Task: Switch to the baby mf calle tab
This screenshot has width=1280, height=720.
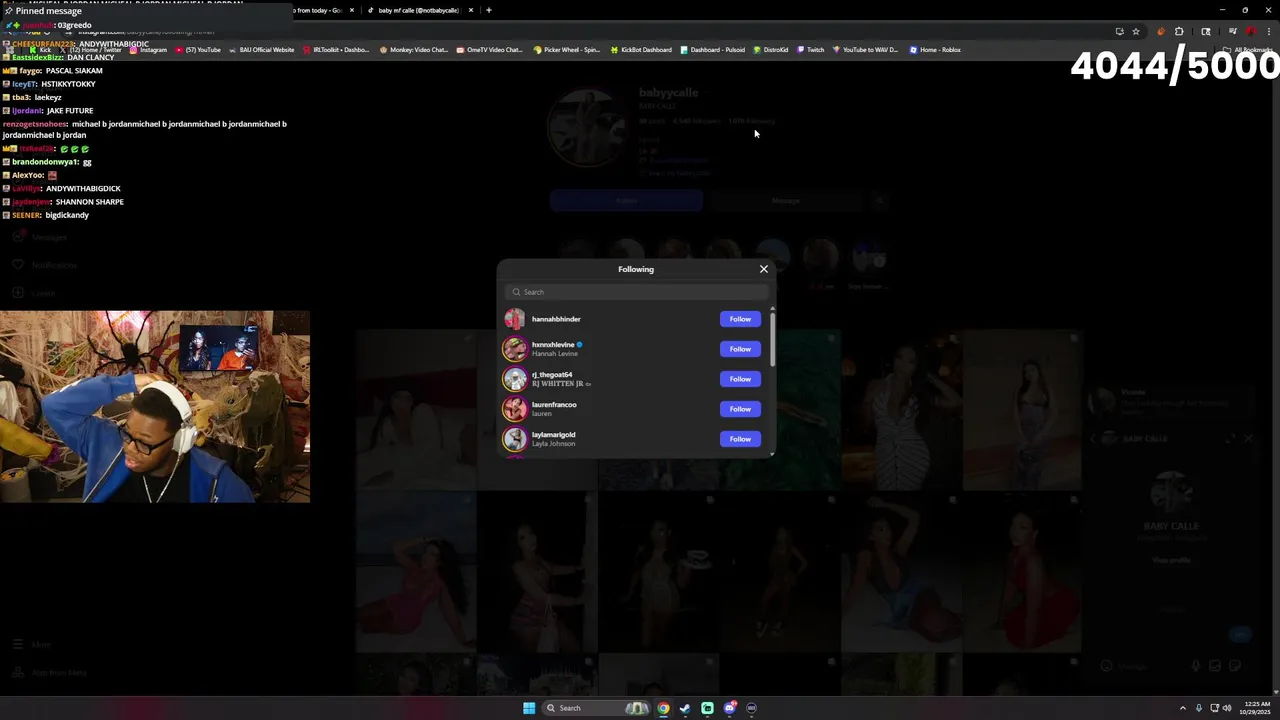Action: (x=417, y=10)
